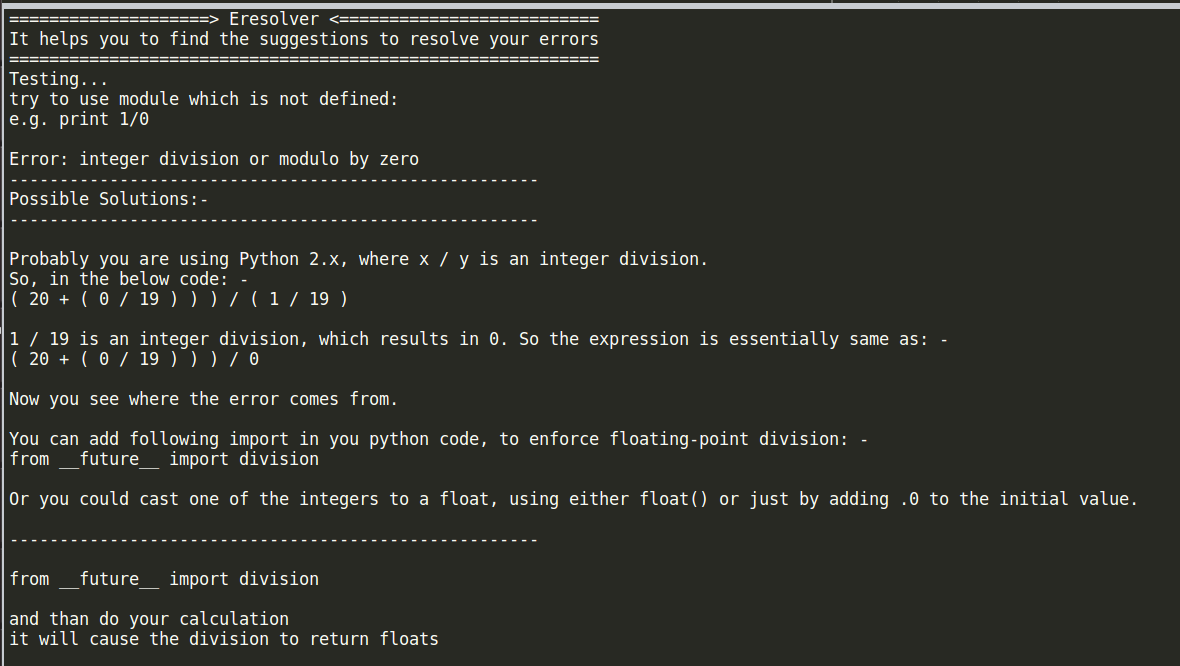Image resolution: width=1180 pixels, height=666 pixels.
Task: Click the 'Probably you are using Python 2.x' line
Action: click(x=358, y=259)
